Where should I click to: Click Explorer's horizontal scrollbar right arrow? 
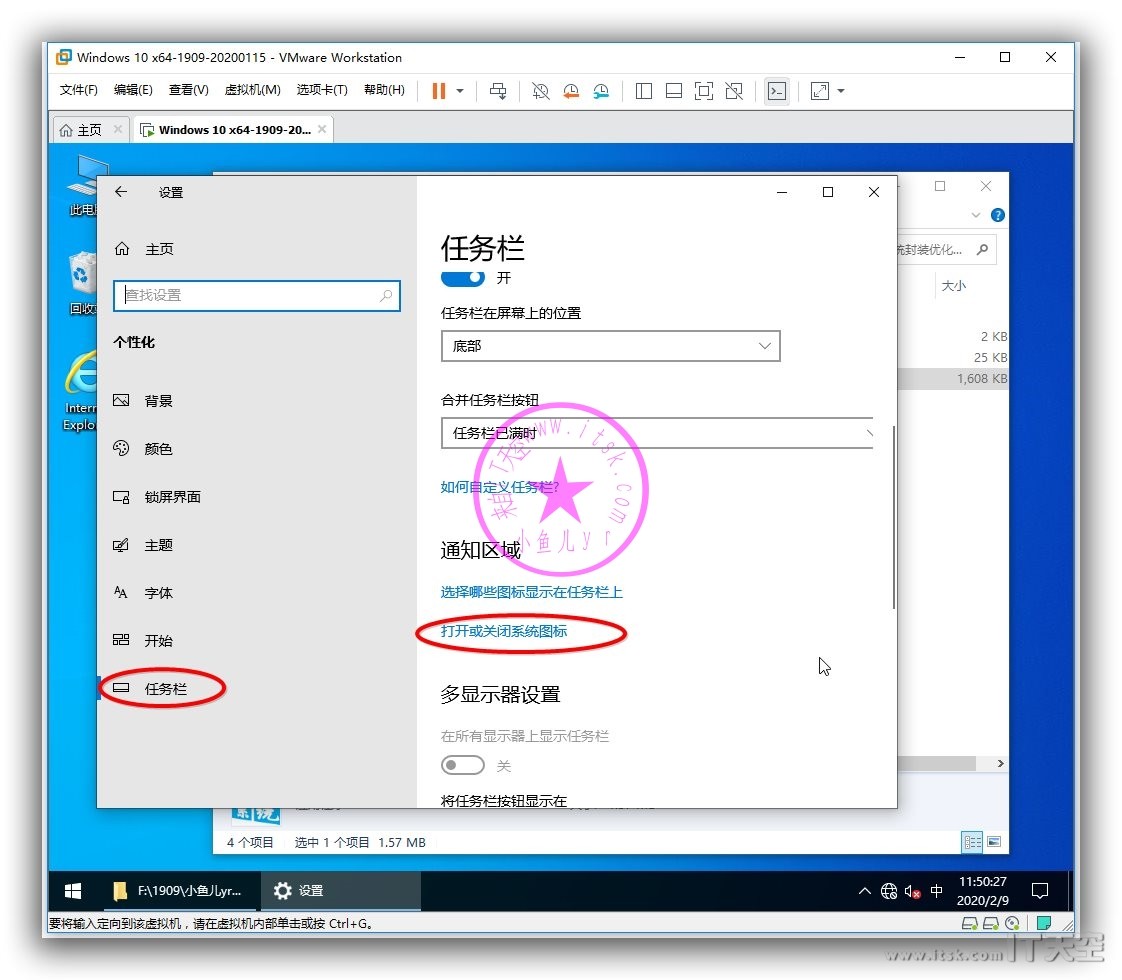click(1000, 764)
